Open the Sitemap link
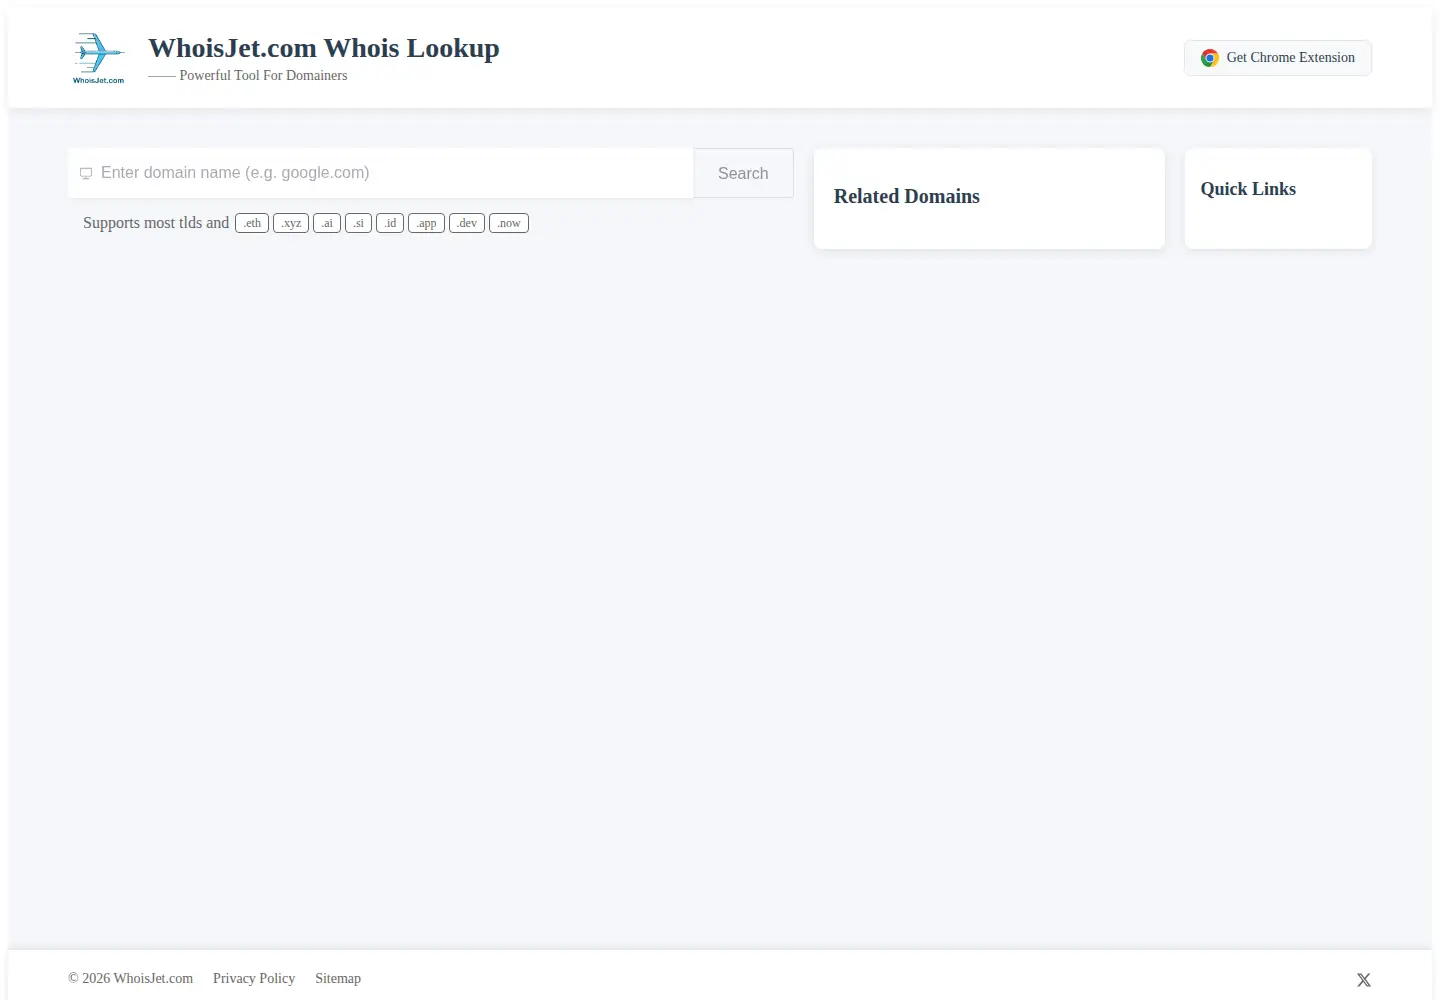The image size is (1440, 1000). click(338, 978)
